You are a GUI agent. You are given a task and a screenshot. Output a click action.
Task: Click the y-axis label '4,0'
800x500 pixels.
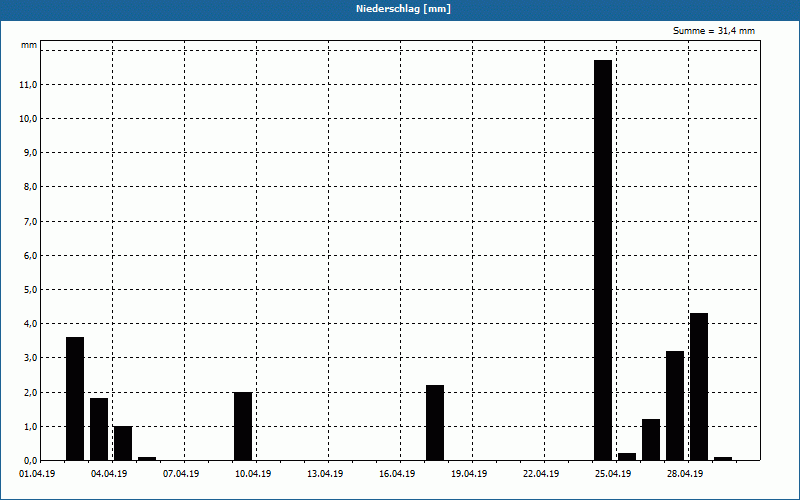coord(30,324)
